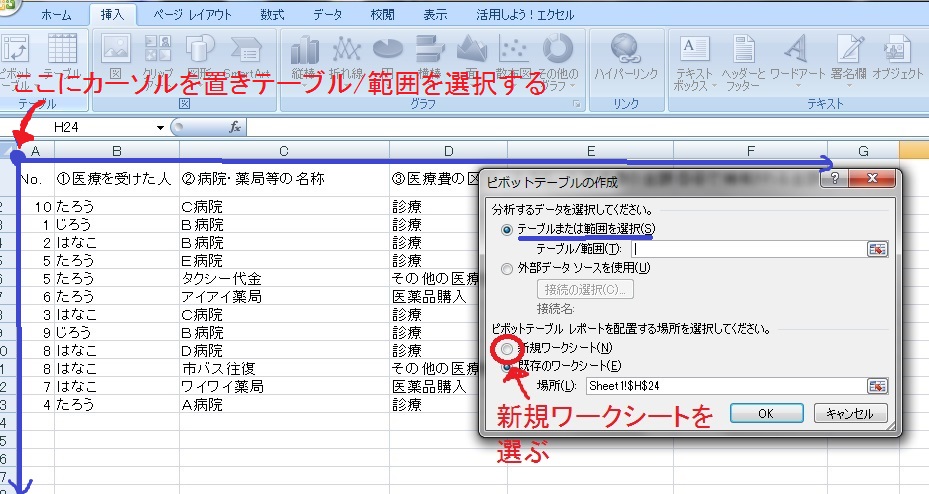Click the fx insert function button

click(235, 127)
